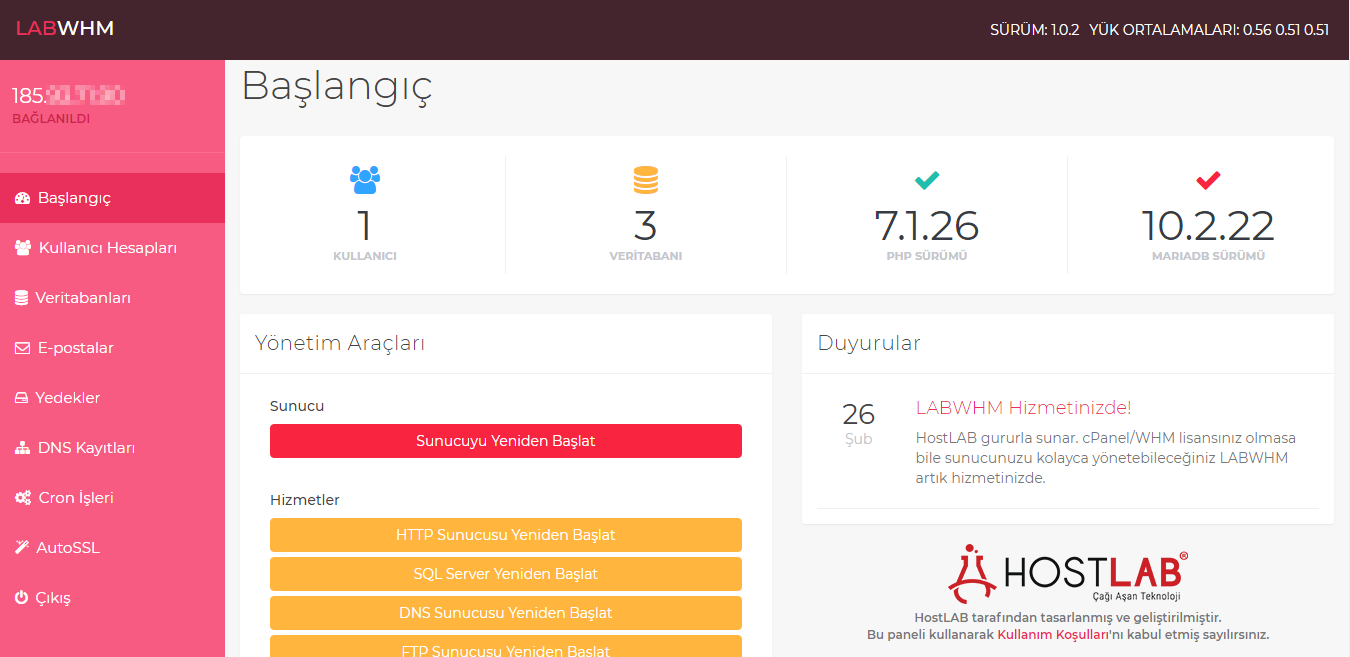Navigate to DNS Kayıtları
This screenshot has width=1350, height=657.
(x=112, y=448)
